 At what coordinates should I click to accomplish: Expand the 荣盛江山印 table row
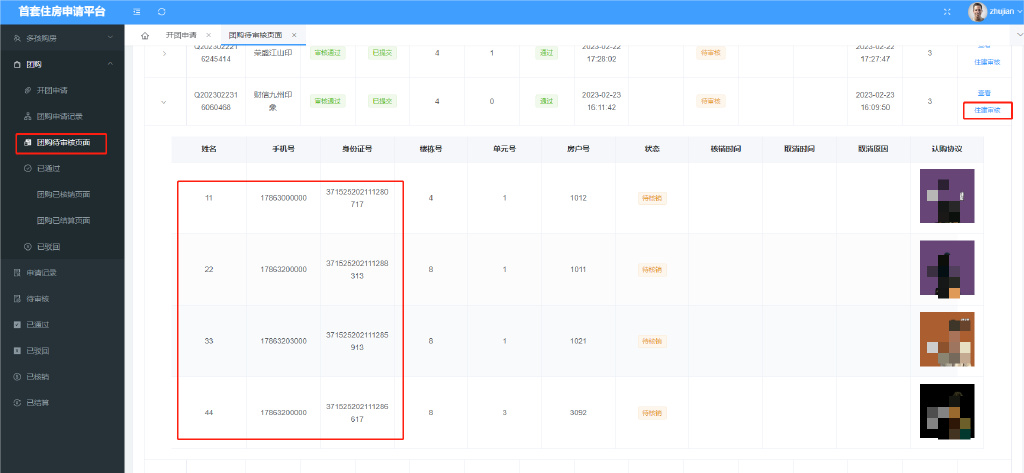click(163, 53)
